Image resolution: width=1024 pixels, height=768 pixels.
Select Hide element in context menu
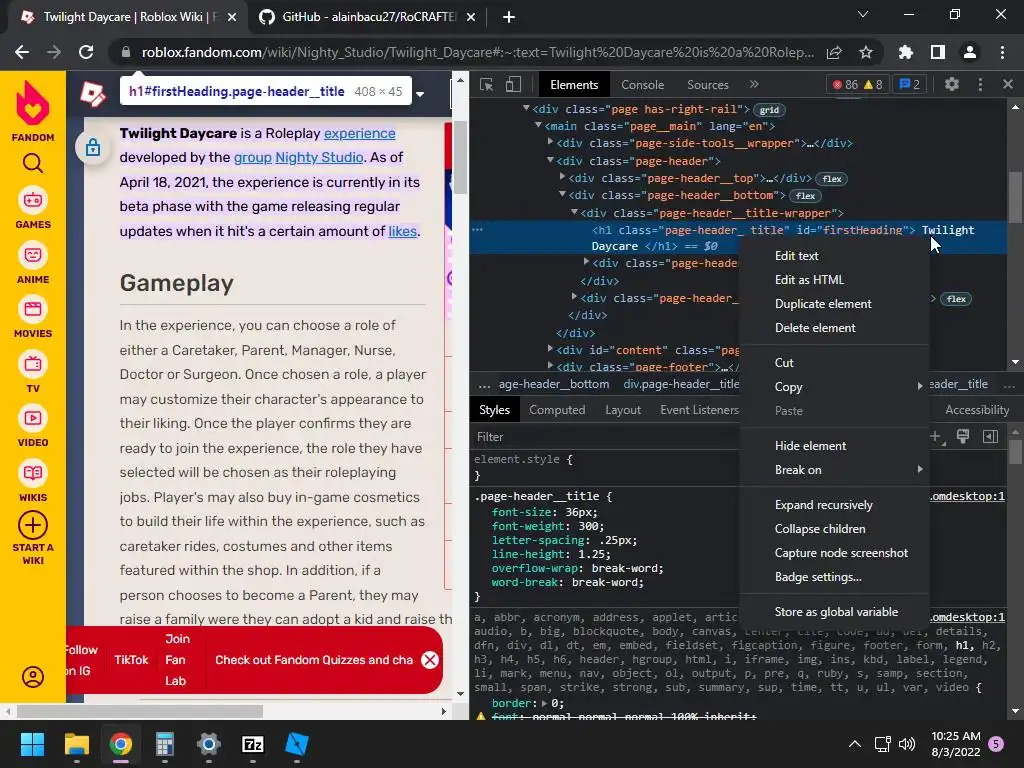click(835, 445)
